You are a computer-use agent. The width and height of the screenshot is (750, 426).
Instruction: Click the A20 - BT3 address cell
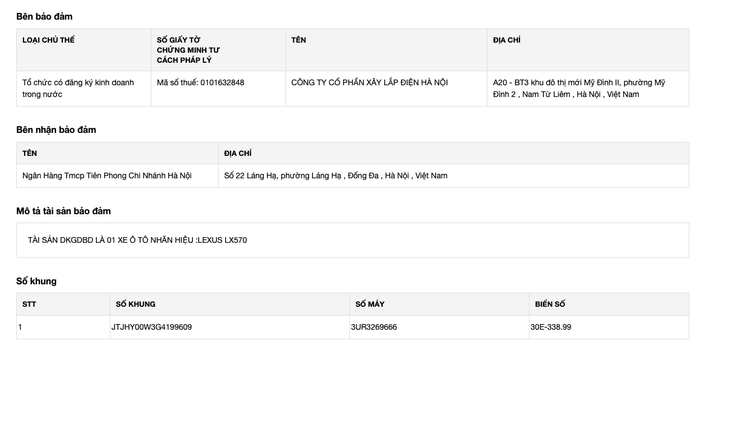coord(578,88)
